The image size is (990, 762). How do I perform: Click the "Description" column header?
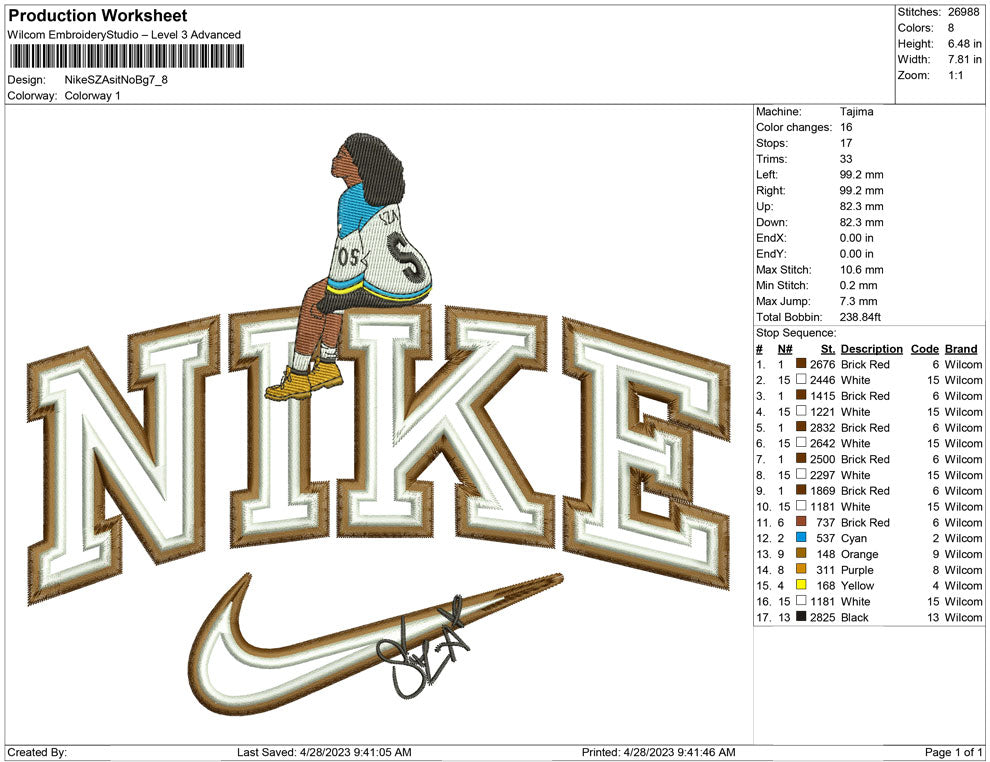click(871, 349)
